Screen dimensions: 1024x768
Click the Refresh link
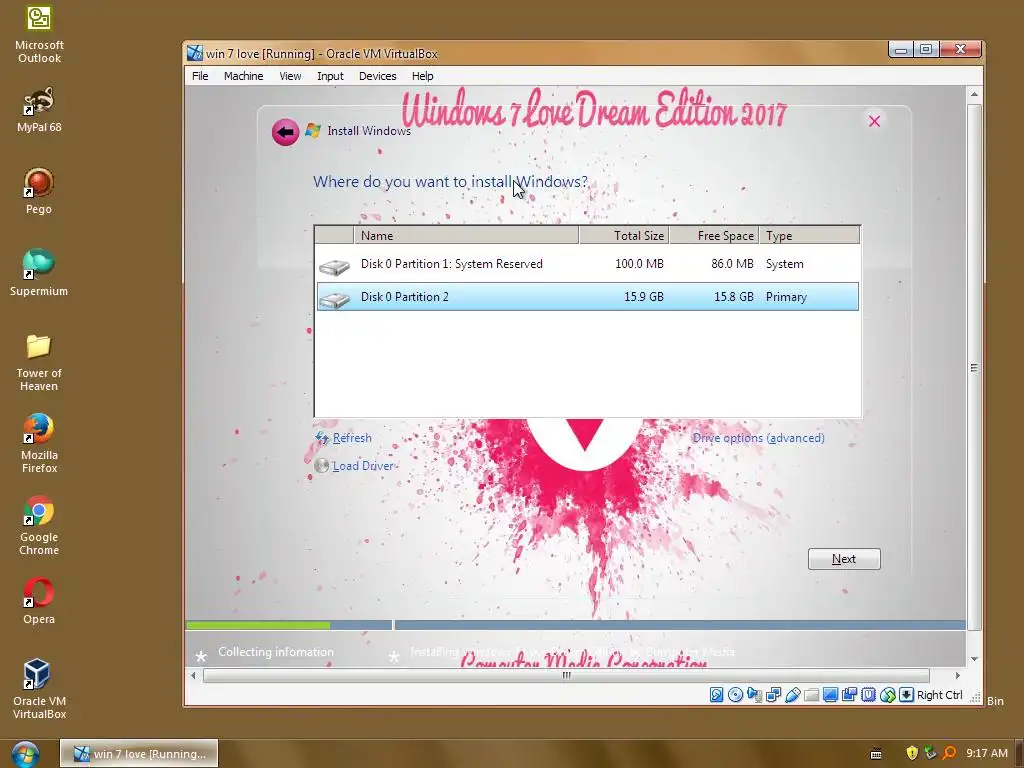tap(352, 438)
